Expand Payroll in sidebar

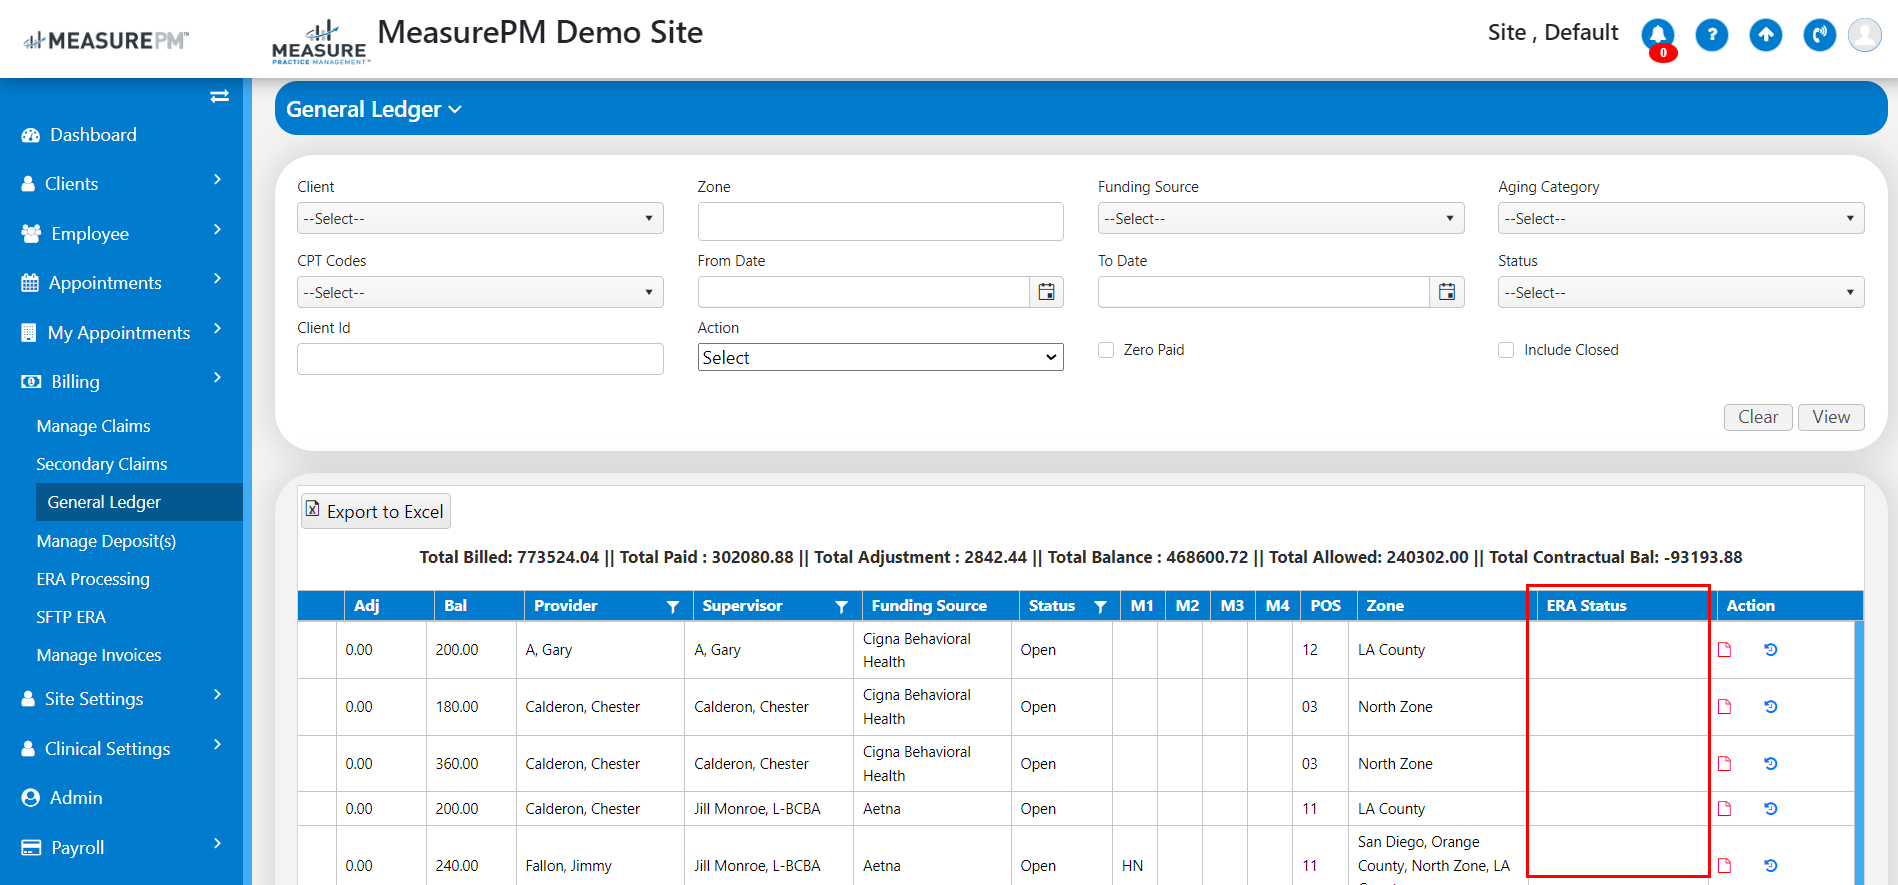[x=121, y=847]
